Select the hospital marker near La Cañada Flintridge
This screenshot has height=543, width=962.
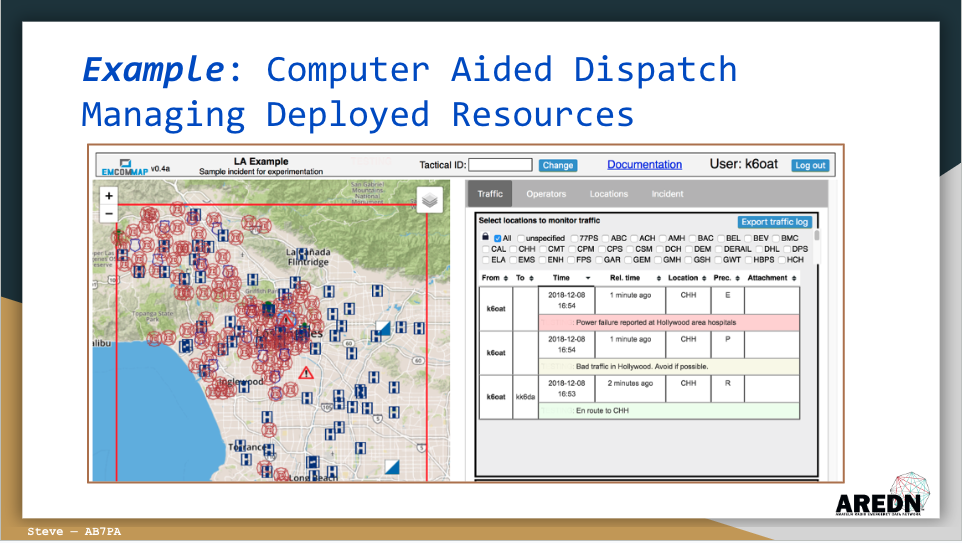click(302, 254)
